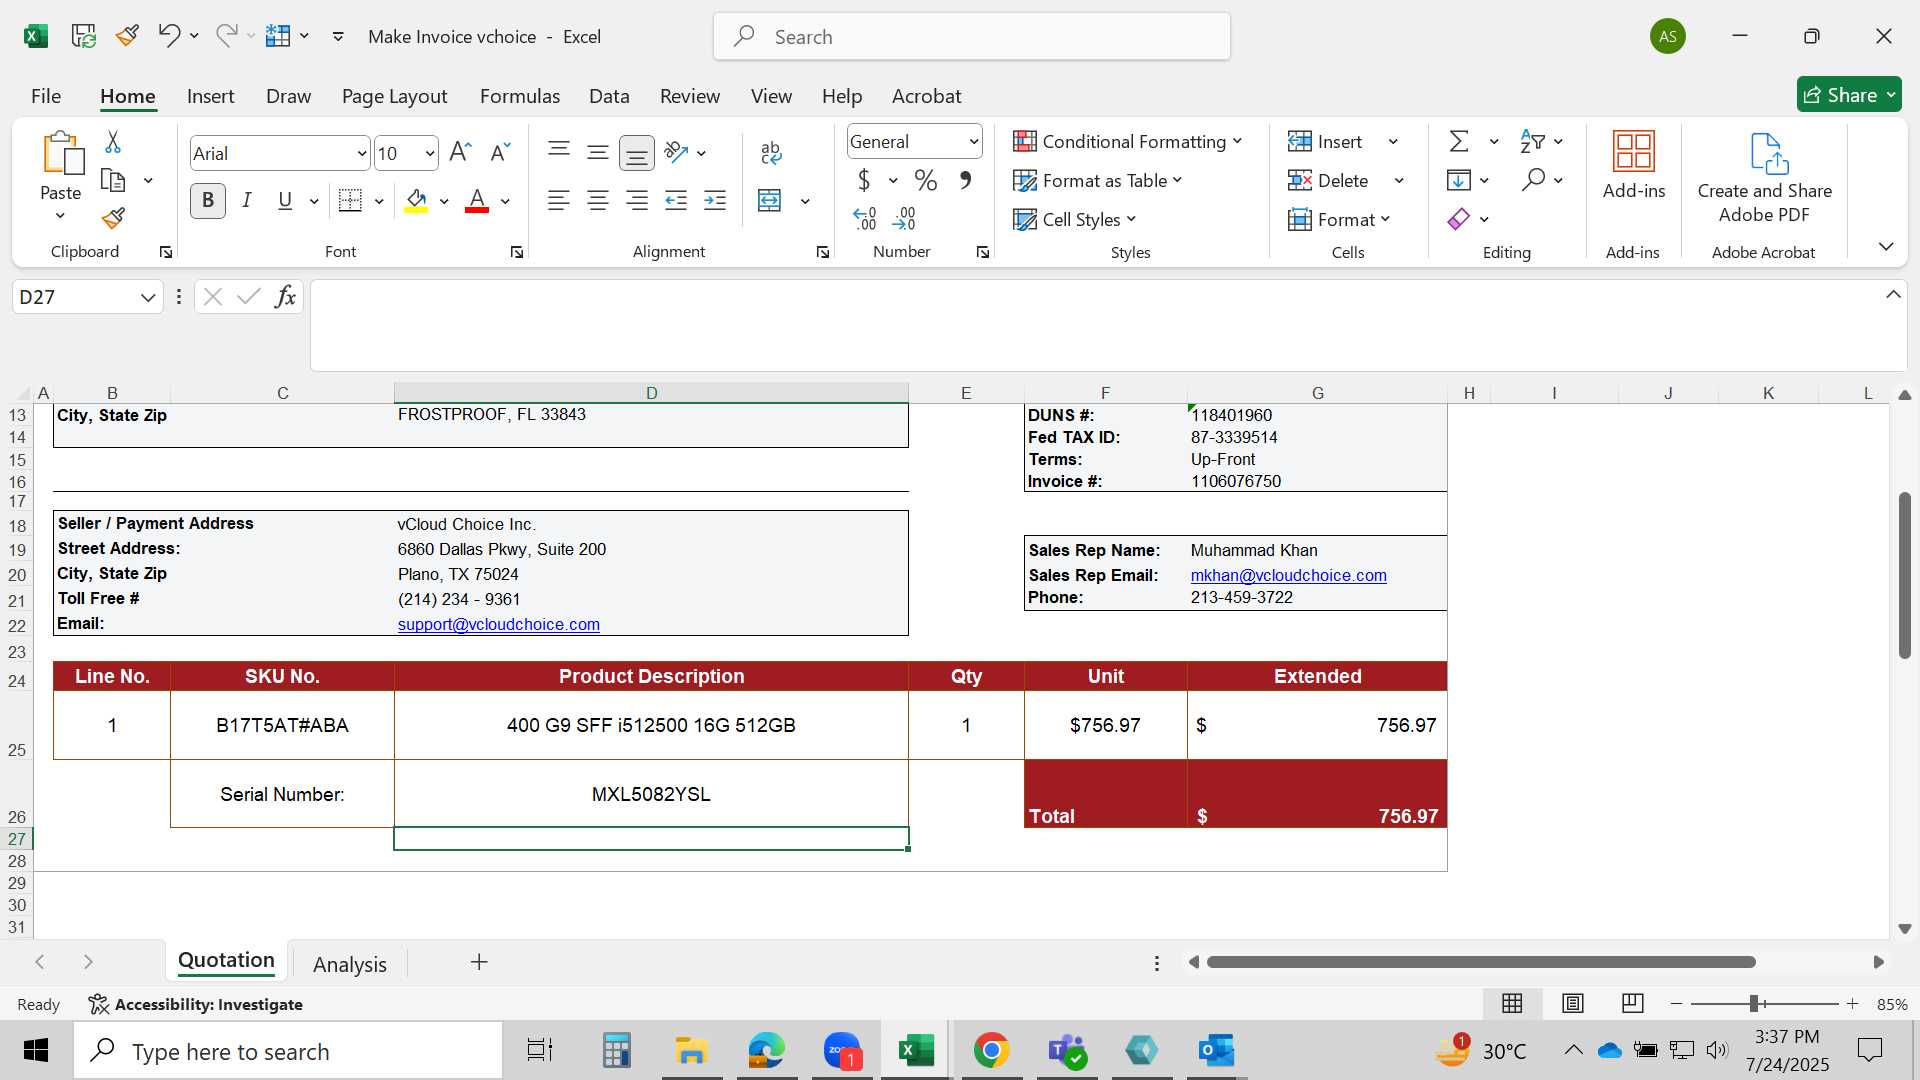Open the File menu
Image resolution: width=1920 pixels, height=1080 pixels.
tap(46, 96)
